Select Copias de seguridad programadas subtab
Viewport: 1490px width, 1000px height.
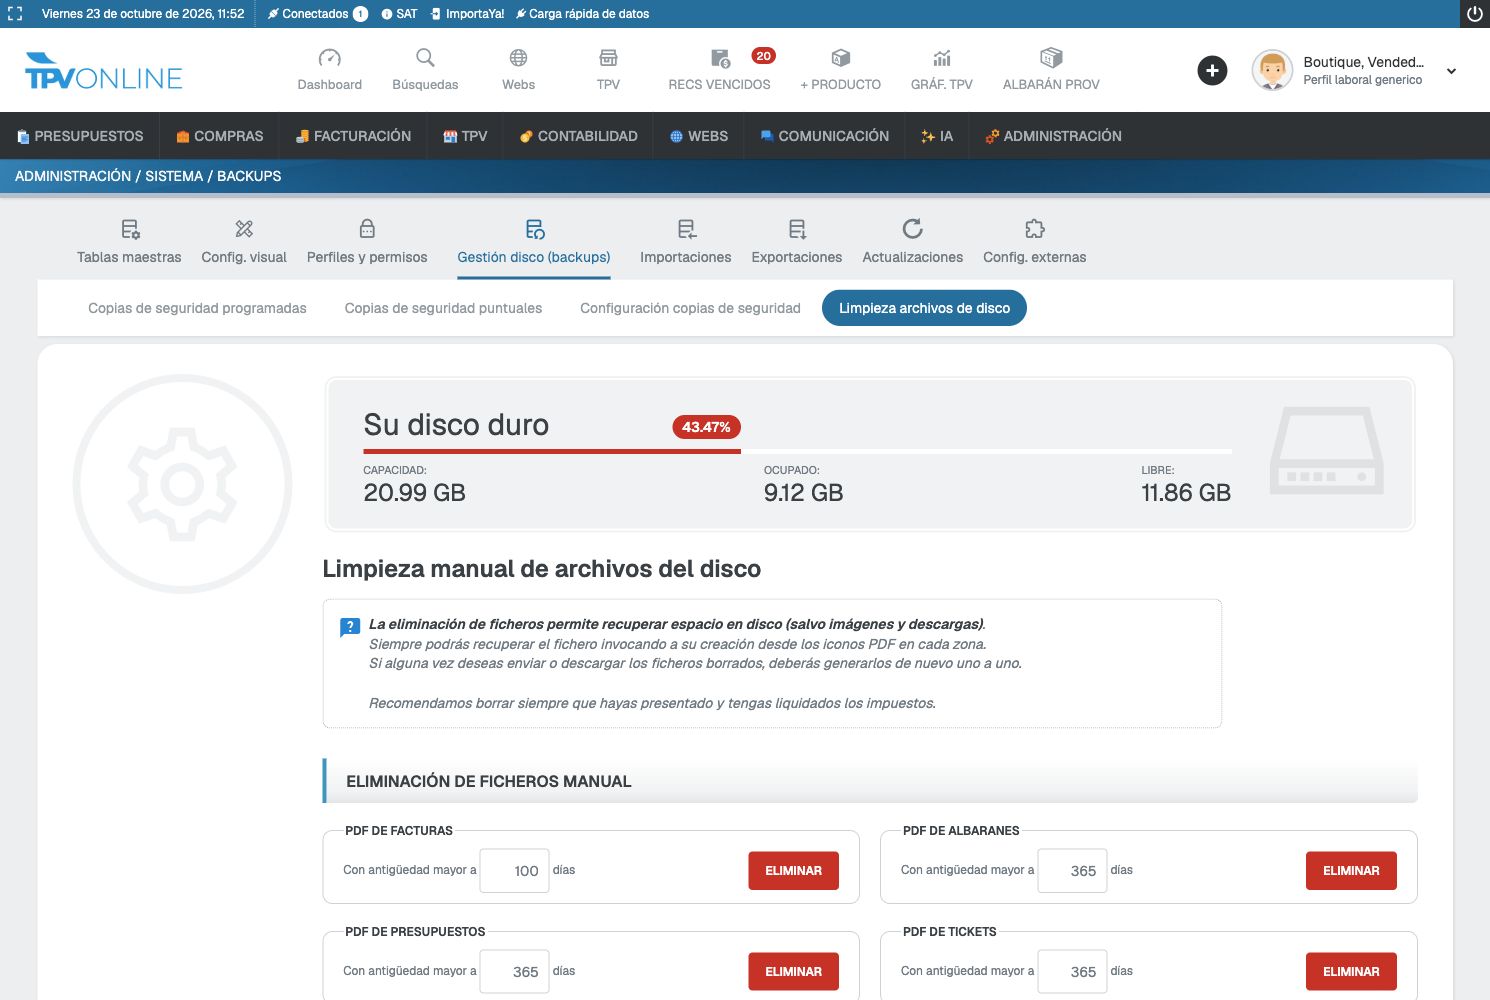(197, 308)
